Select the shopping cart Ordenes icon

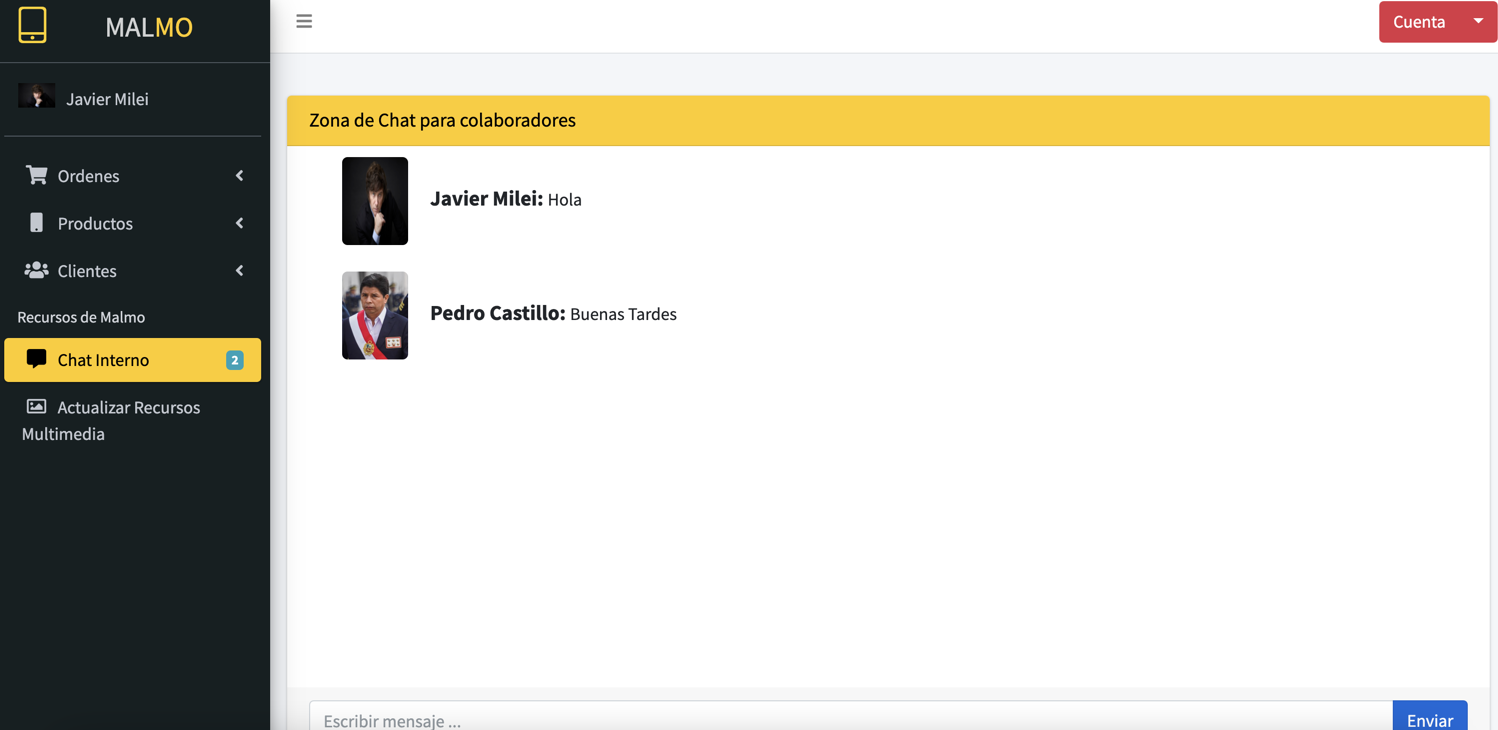click(36, 175)
